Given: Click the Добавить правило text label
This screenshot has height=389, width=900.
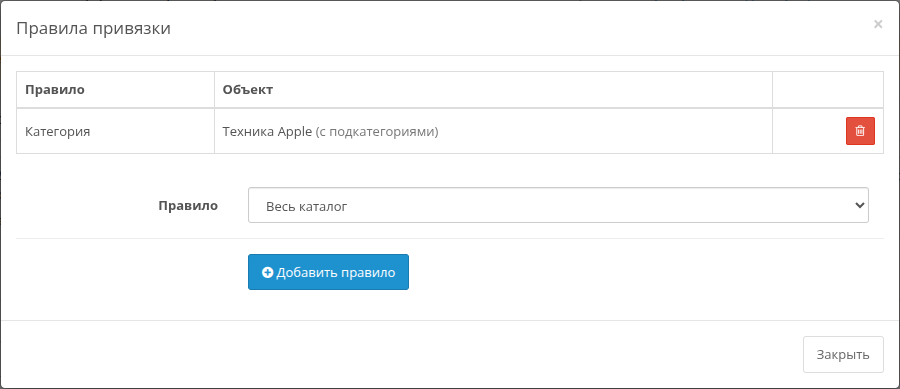Looking at the screenshot, I should point(336,273).
